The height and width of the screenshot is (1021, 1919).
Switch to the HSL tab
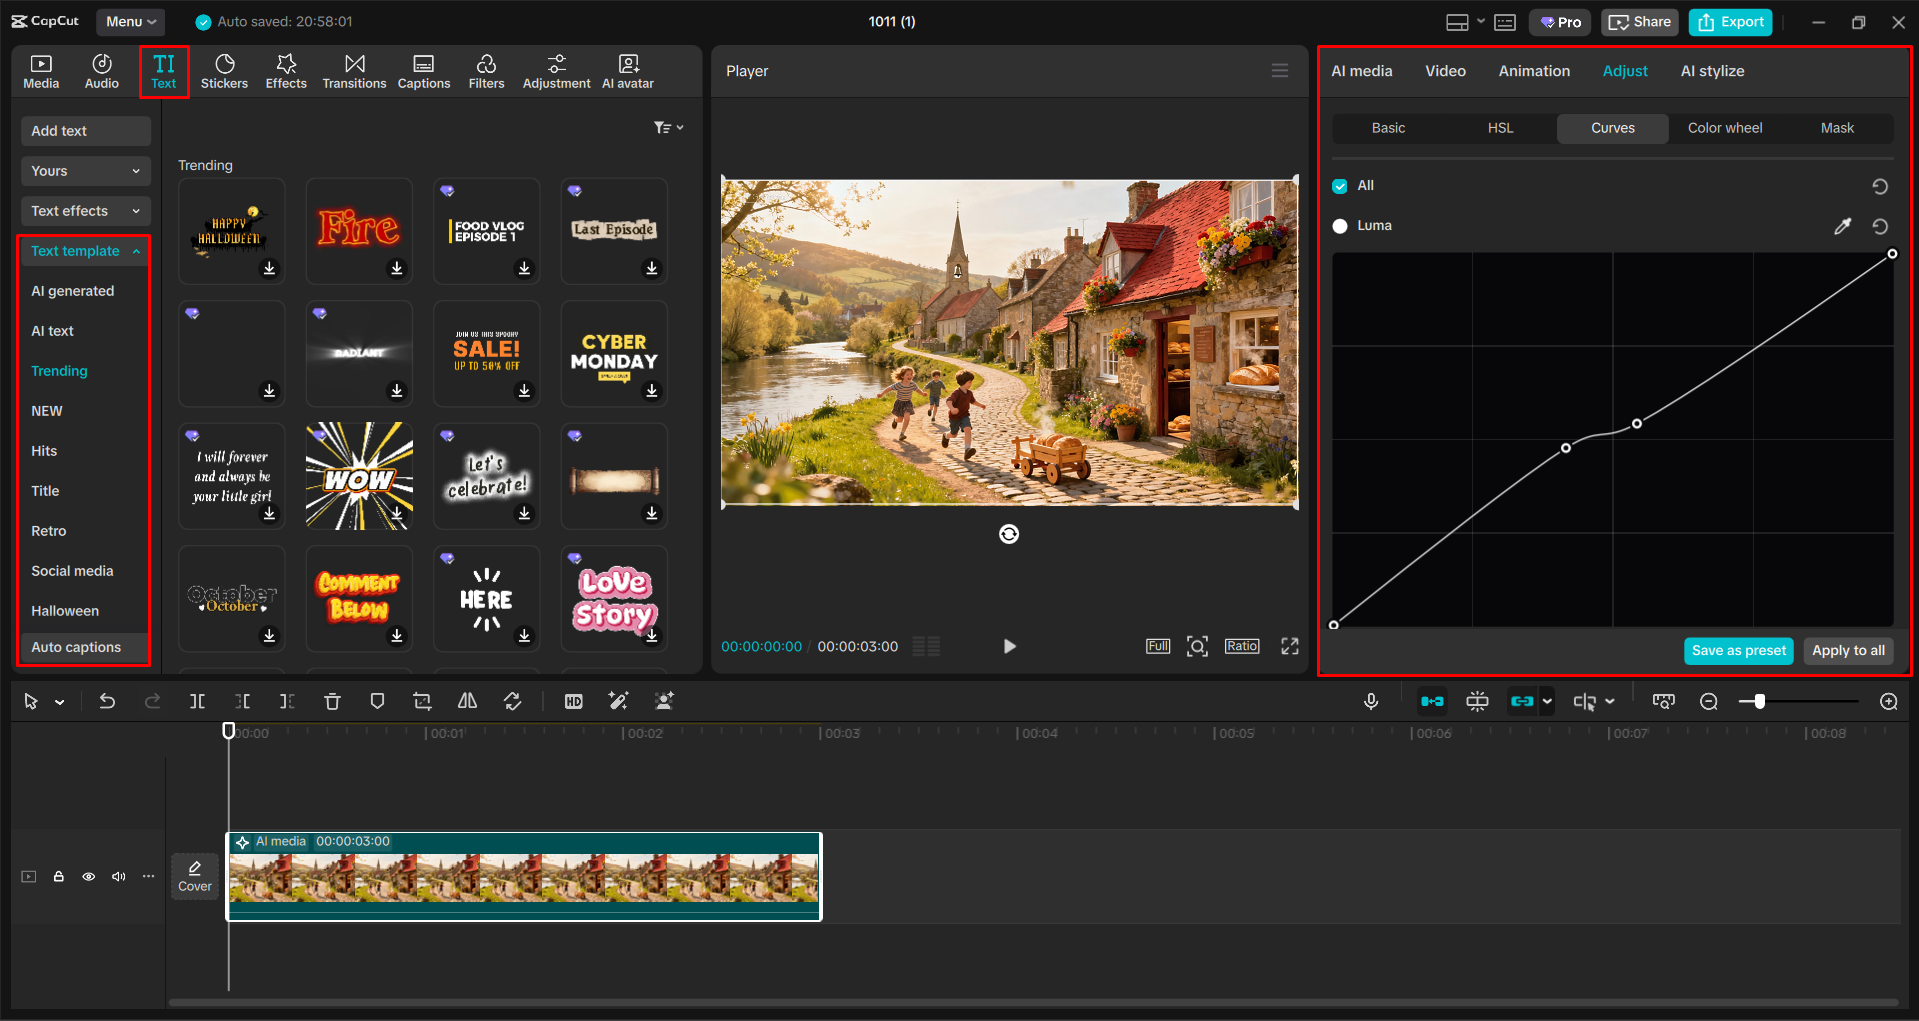1500,128
